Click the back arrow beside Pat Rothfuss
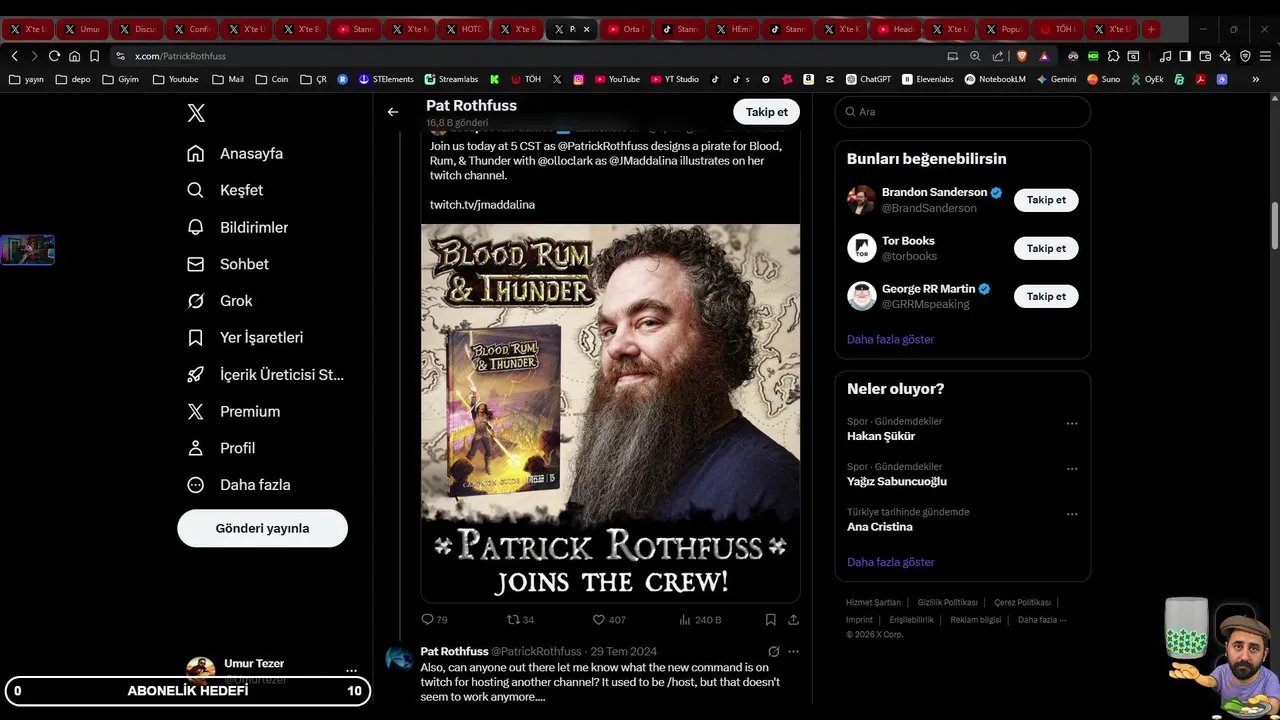The height and width of the screenshot is (720, 1280). [x=393, y=112]
